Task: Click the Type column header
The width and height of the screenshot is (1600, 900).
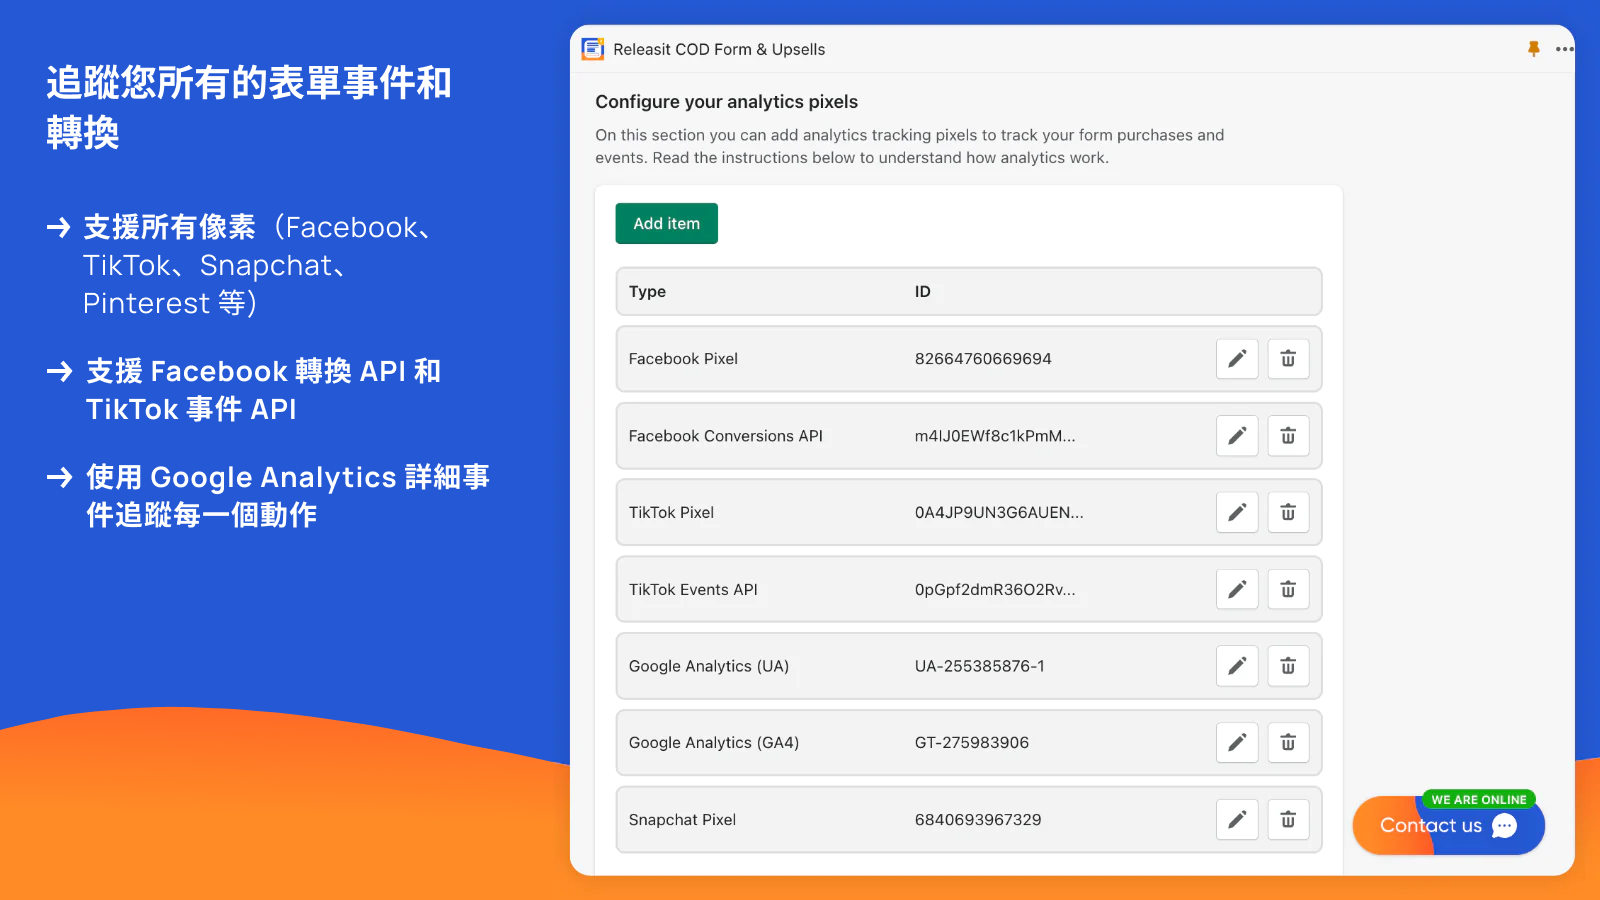Action: point(647,292)
